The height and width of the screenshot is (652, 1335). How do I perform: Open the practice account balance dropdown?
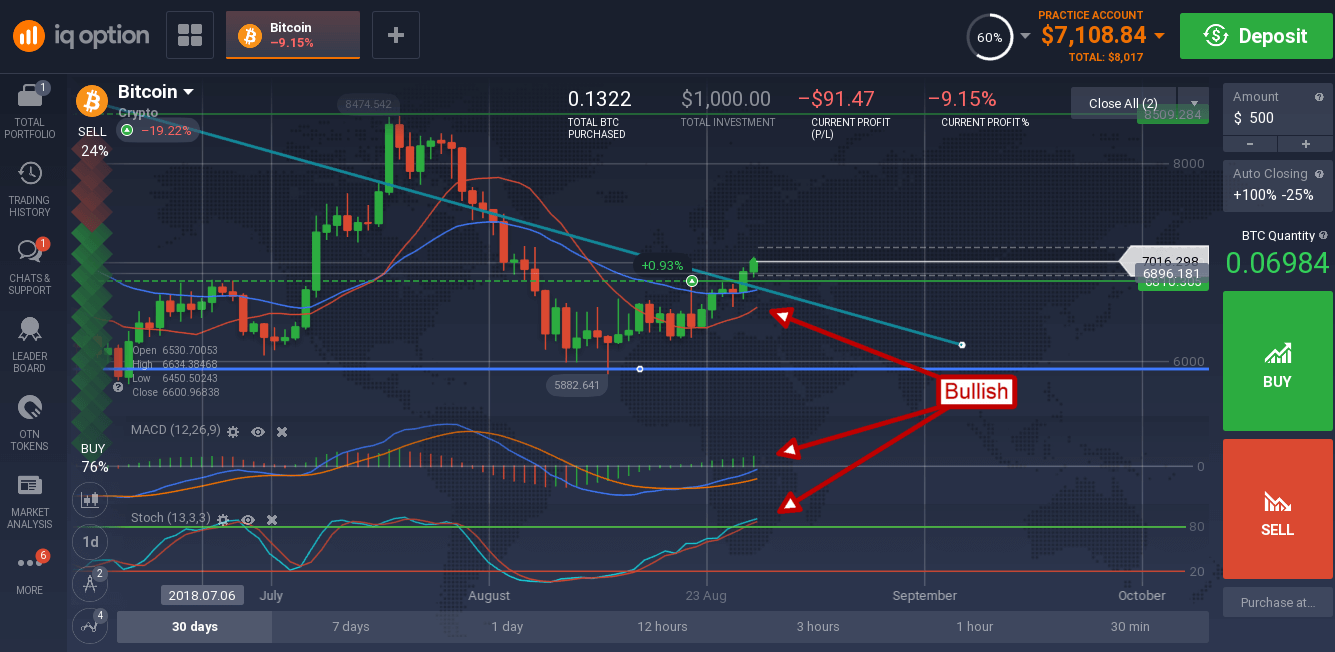click(1159, 36)
